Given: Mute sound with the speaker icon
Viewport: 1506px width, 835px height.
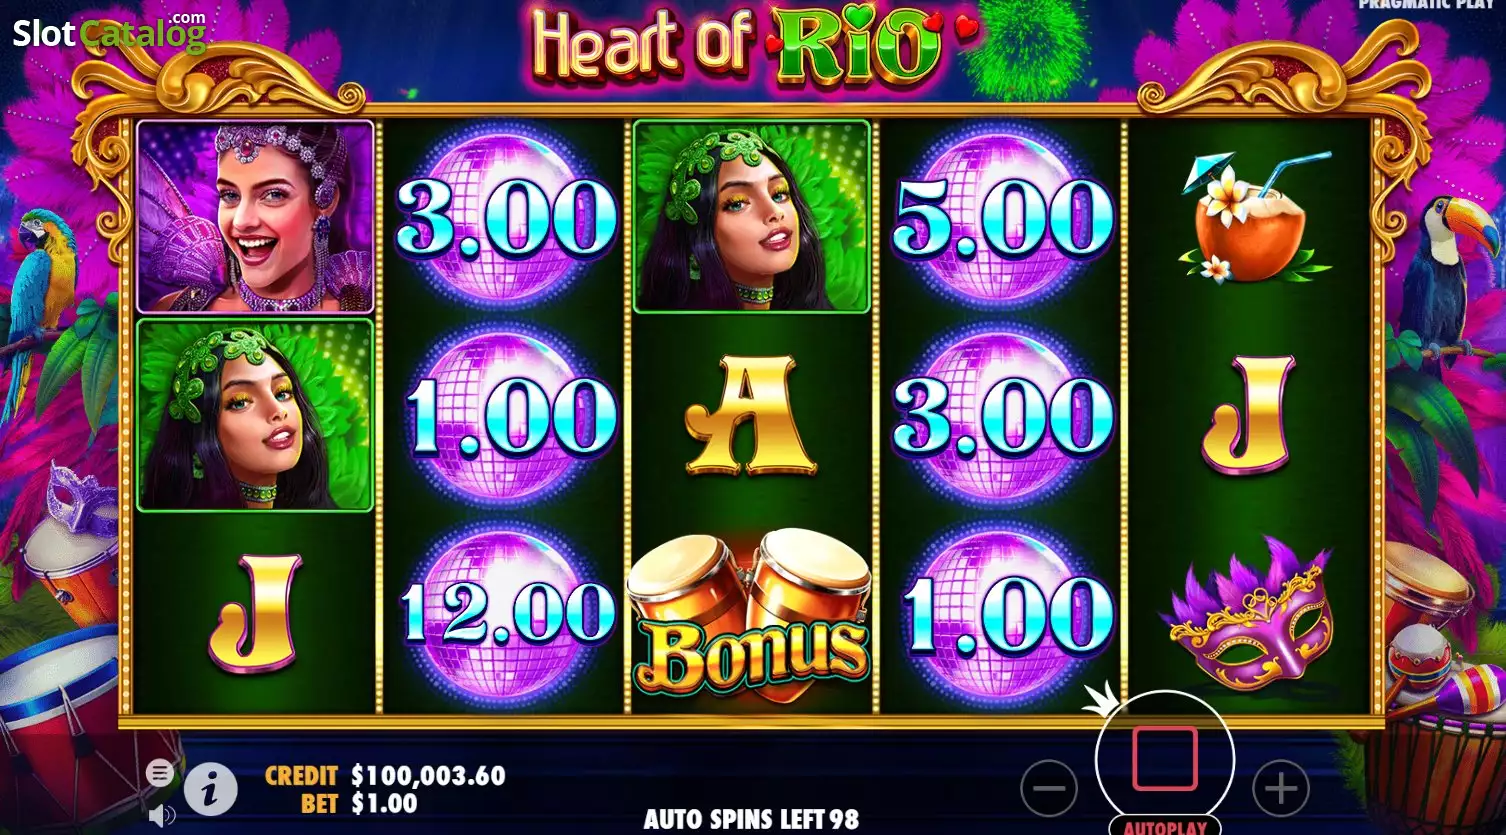Looking at the screenshot, I should pos(161,816).
